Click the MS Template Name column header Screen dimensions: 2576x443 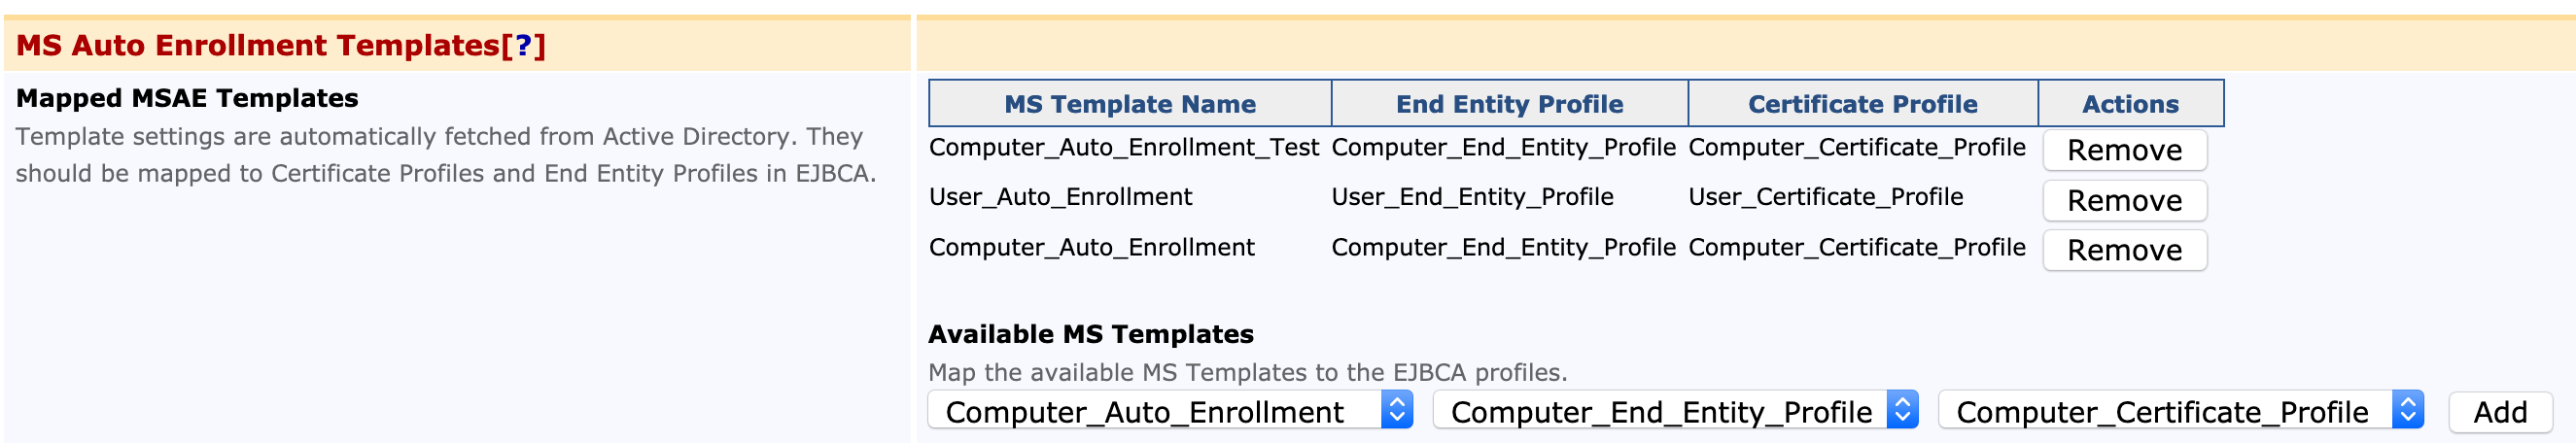[1129, 104]
